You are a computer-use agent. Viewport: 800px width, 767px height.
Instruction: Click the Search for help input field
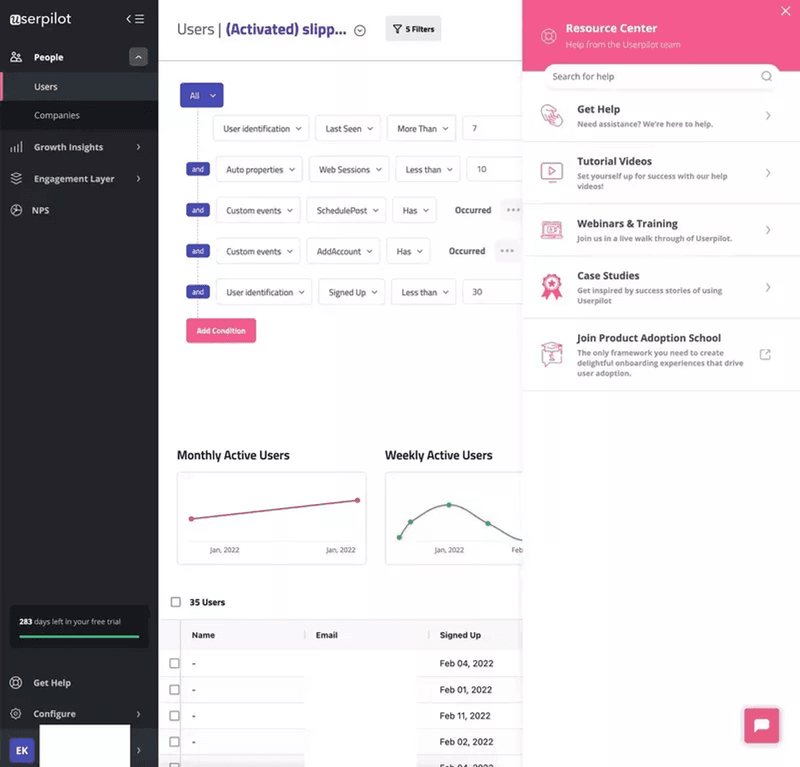pos(650,76)
